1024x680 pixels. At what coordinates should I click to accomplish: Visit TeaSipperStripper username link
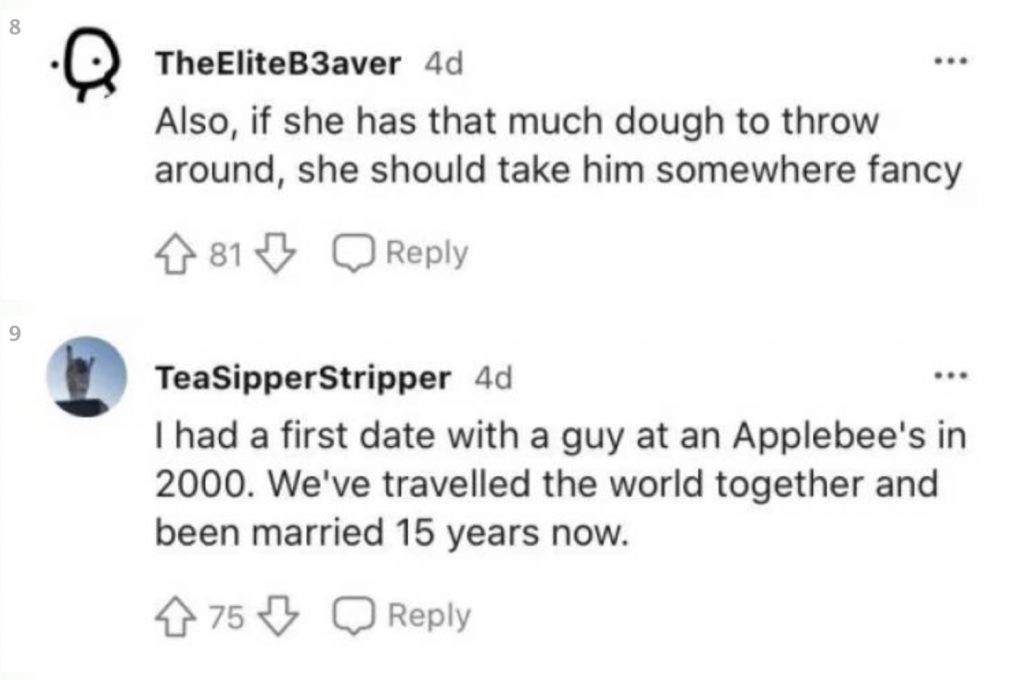click(x=302, y=378)
